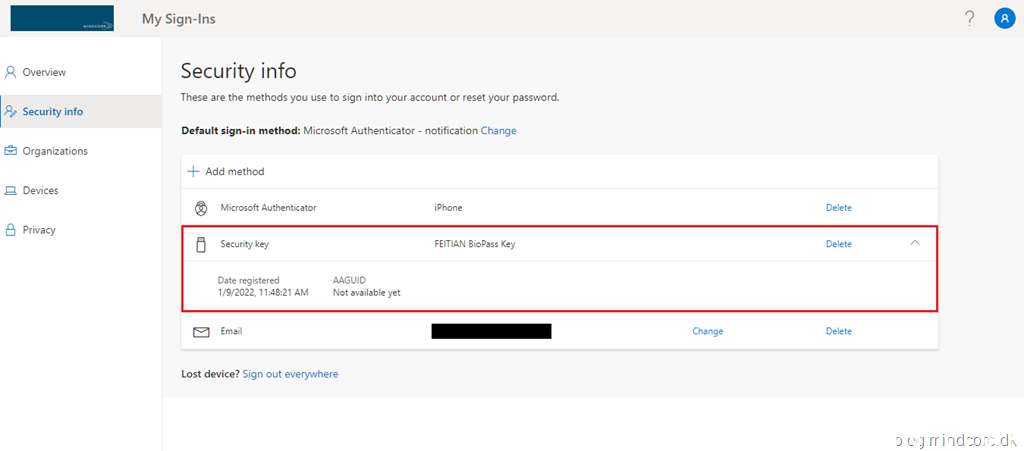Click the Devices laptop icon in sidebar
Image resolution: width=1024 pixels, height=451 pixels.
pos(11,190)
